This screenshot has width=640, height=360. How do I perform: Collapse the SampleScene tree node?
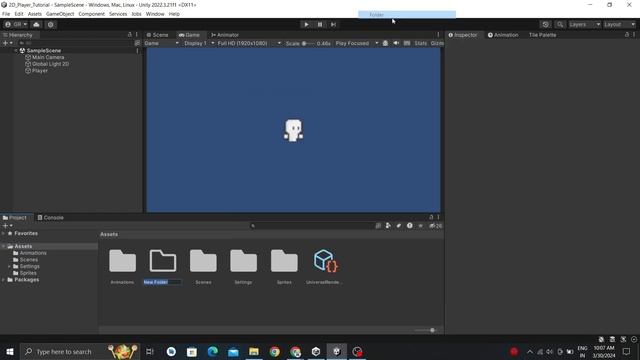[16, 51]
